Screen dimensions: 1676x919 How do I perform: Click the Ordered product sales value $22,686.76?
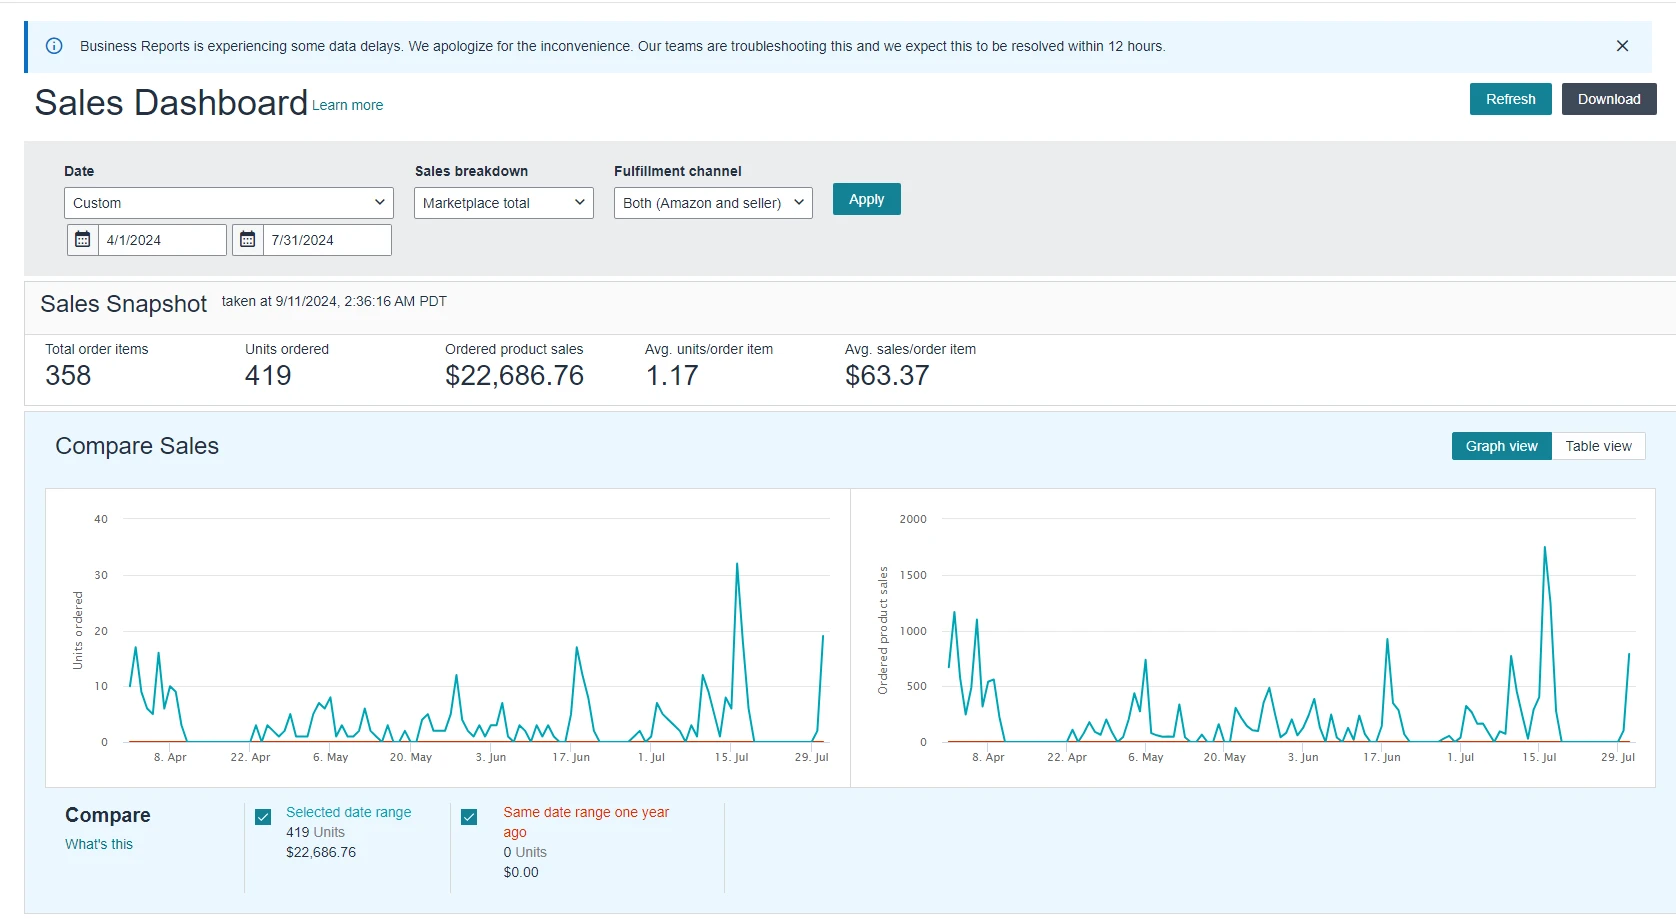pos(514,376)
